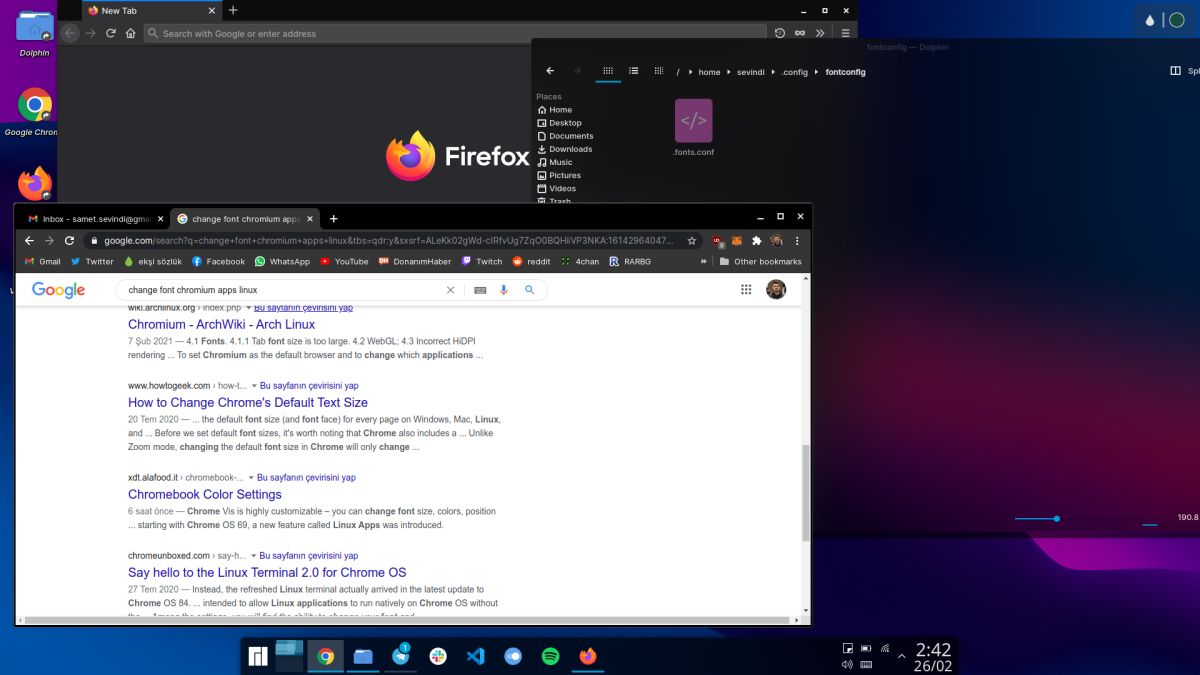Viewport: 1200px width, 675px height.
Task: Select the .fonts.conf file in Dolphin
Action: tap(694, 127)
